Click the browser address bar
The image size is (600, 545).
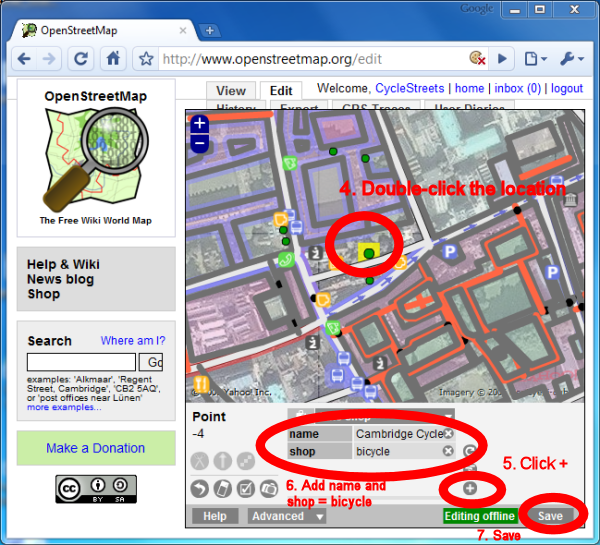pyautogui.click(x=314, y=59)
